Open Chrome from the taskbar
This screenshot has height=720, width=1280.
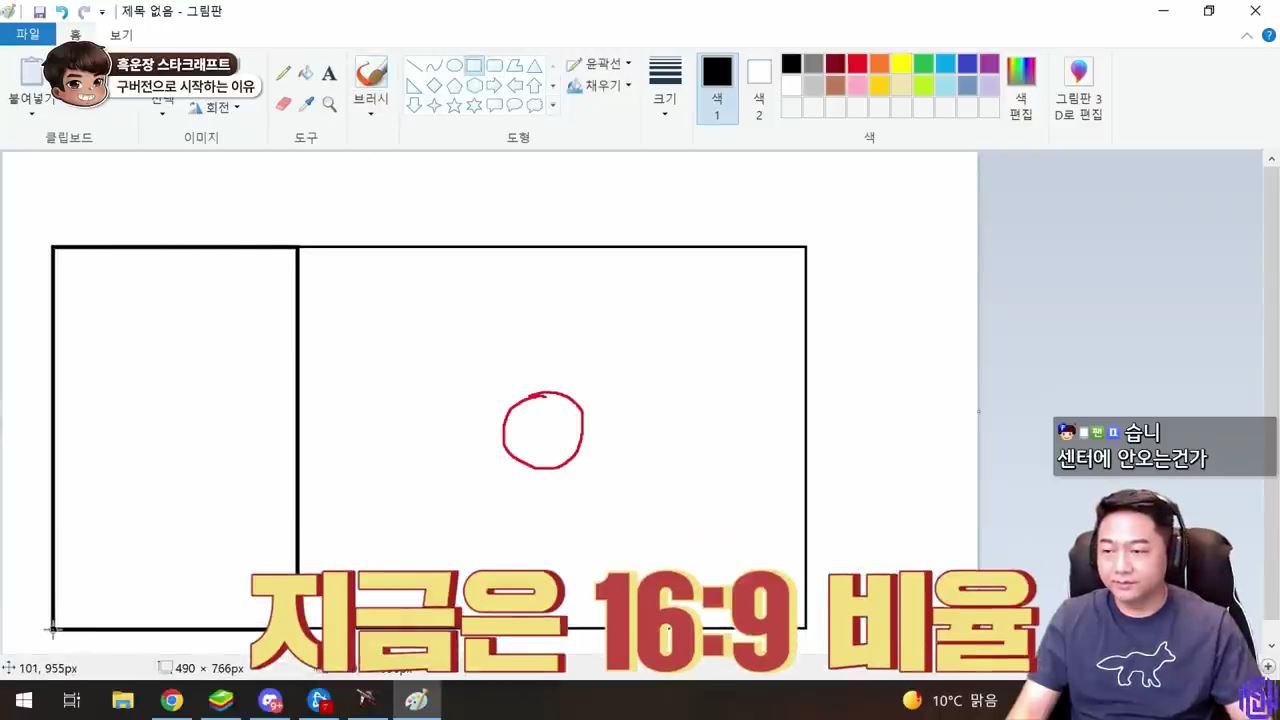[172, 700]
